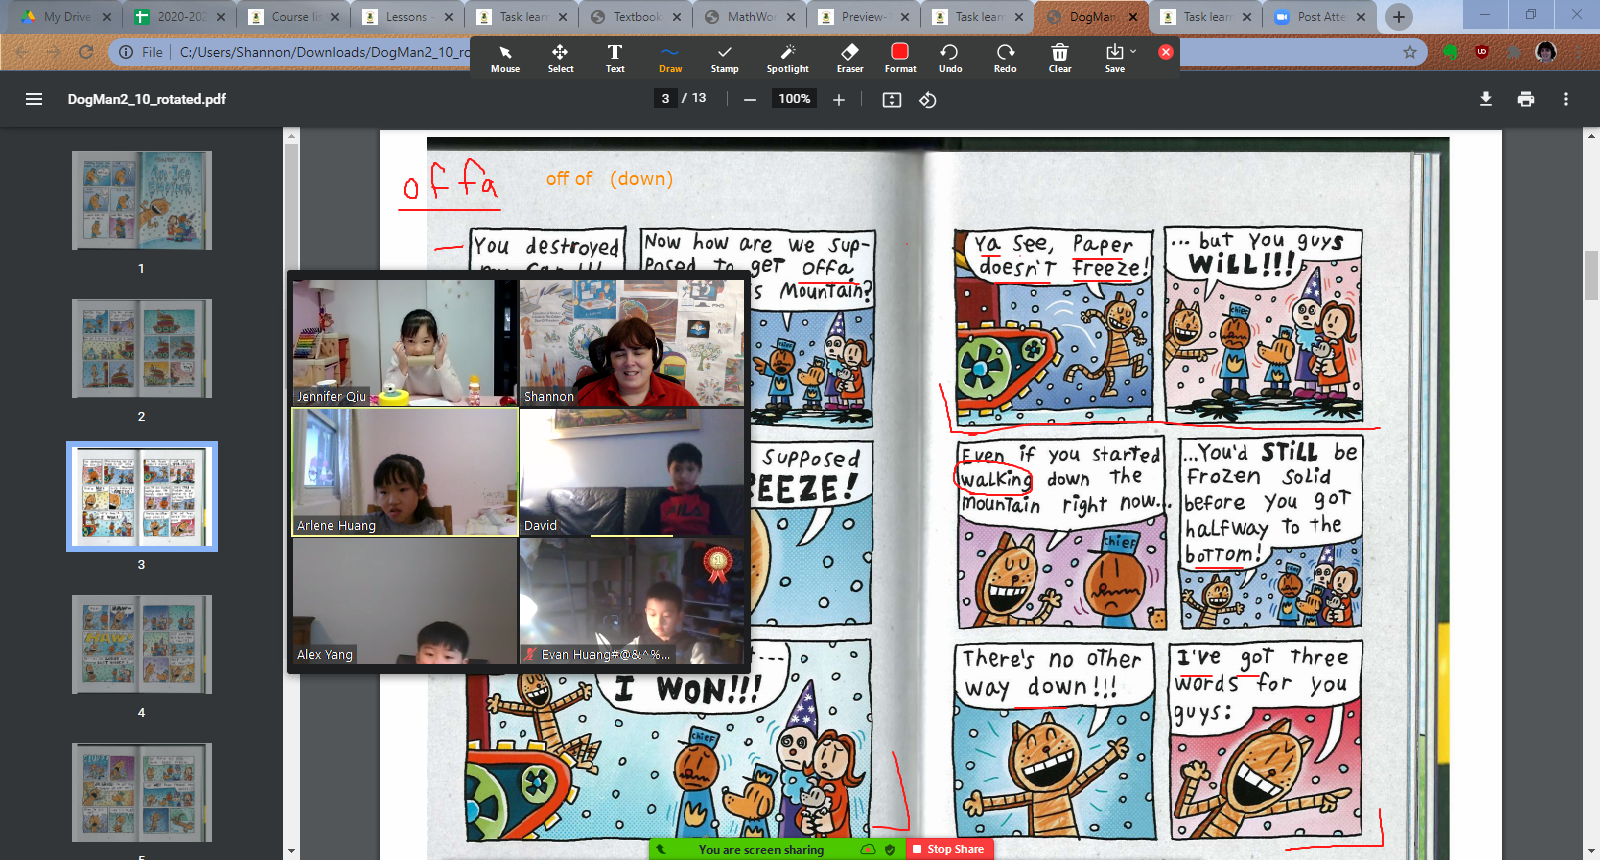Turn on the Spotlight tool
Viewport: 1600px width, 860px height.
788,58
